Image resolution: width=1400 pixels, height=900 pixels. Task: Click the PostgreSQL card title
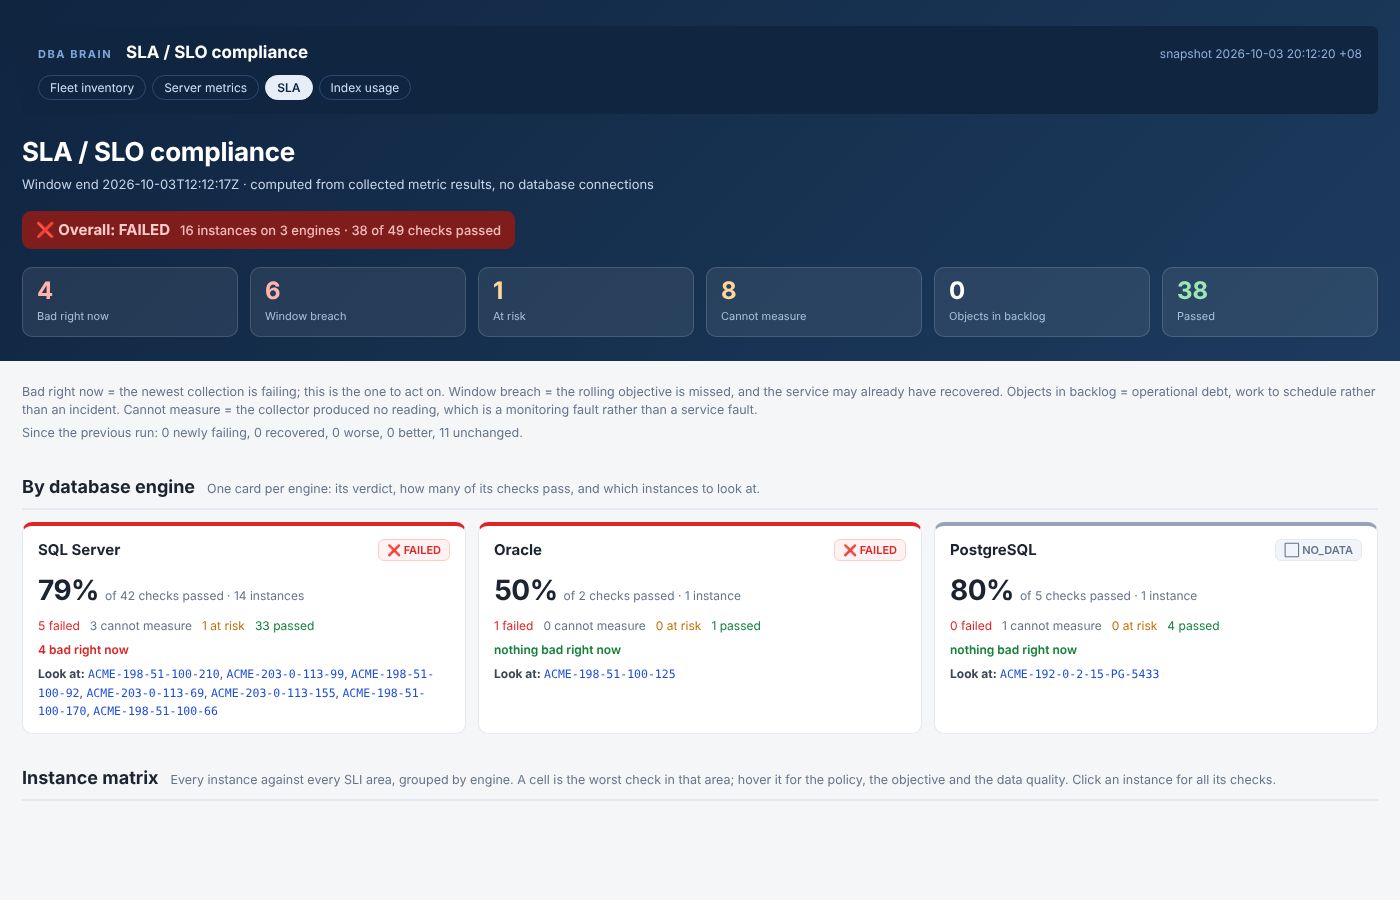[x=993, y=550]
